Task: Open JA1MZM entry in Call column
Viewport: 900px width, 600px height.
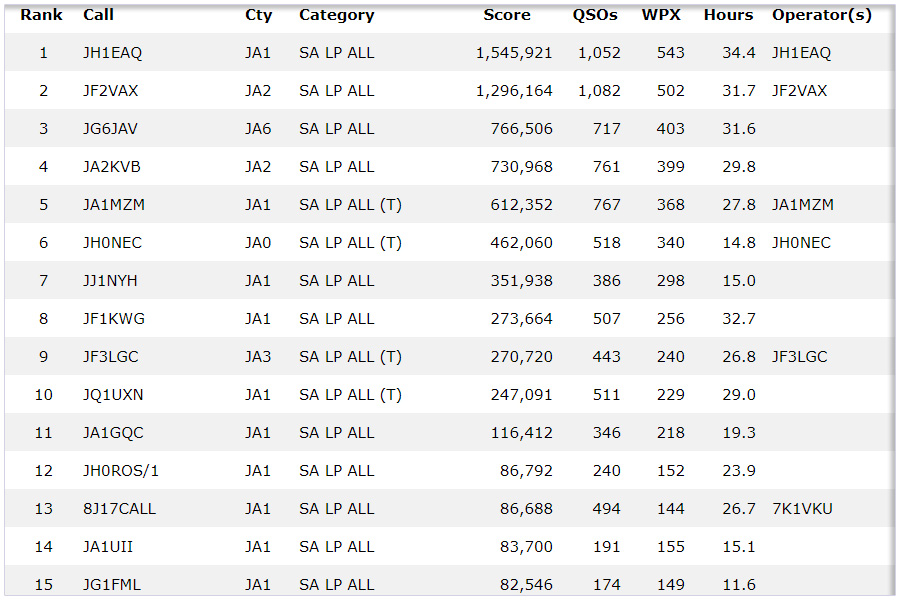Action: pyautogui.click(x=114, y=205)
